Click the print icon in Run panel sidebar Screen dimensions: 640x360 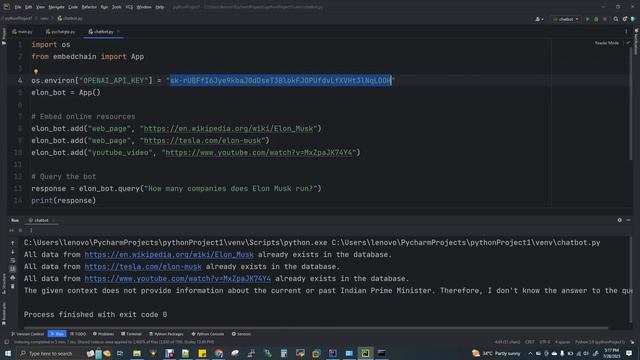click(x=13, y=278)
